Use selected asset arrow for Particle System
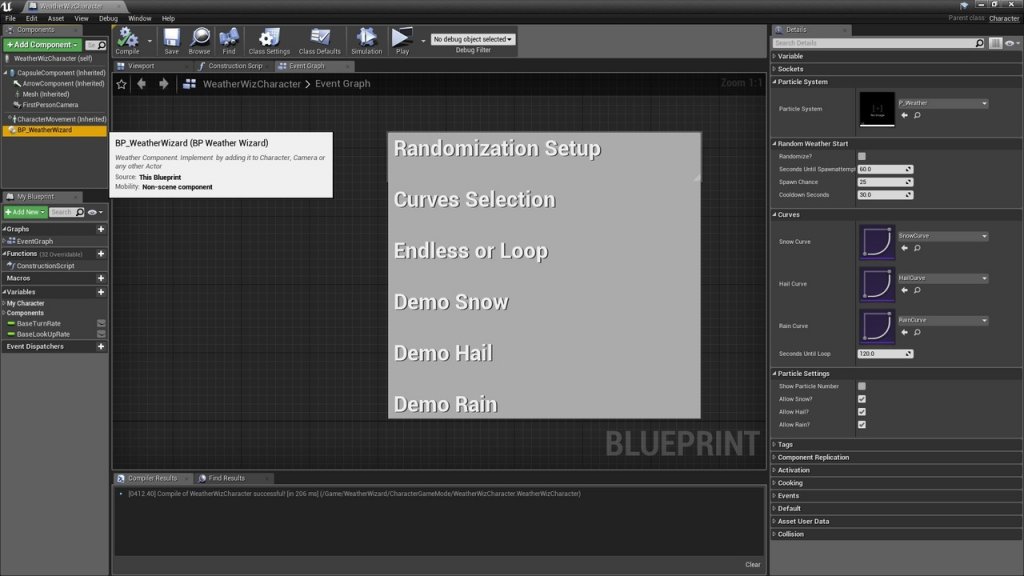 (x=904, y=115)
